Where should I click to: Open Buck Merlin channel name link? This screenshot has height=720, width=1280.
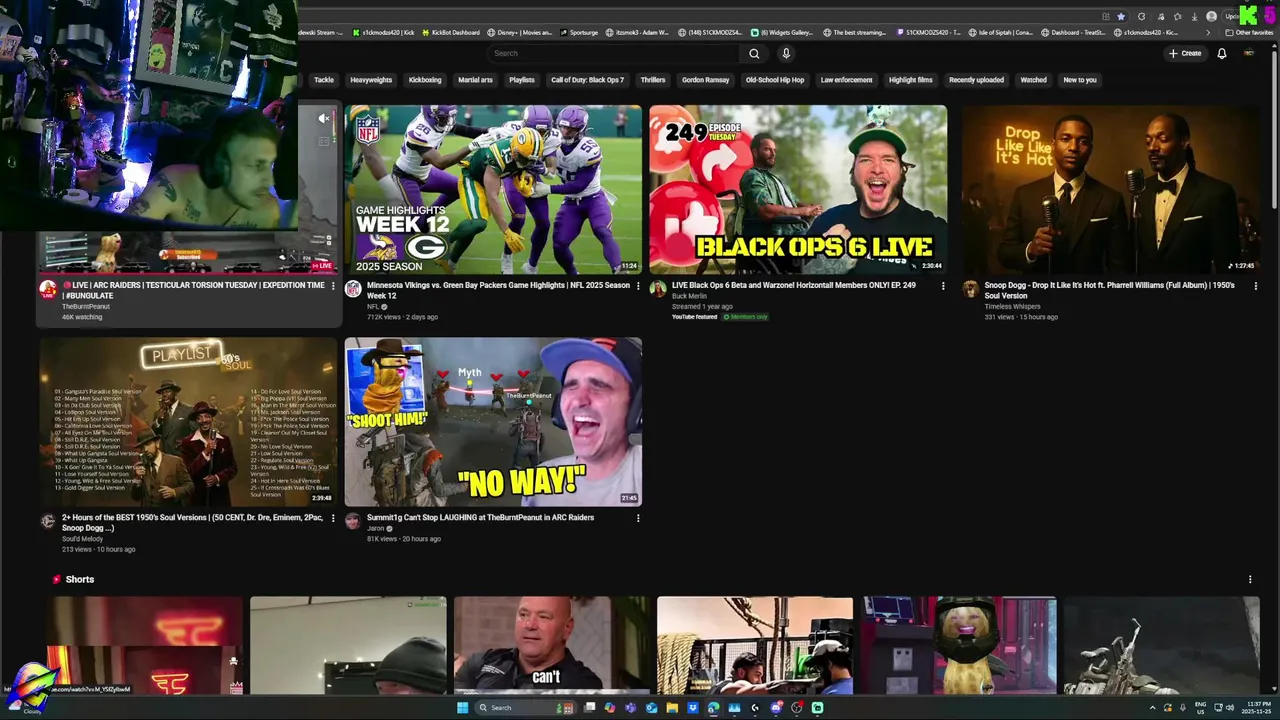click(689, 296)
